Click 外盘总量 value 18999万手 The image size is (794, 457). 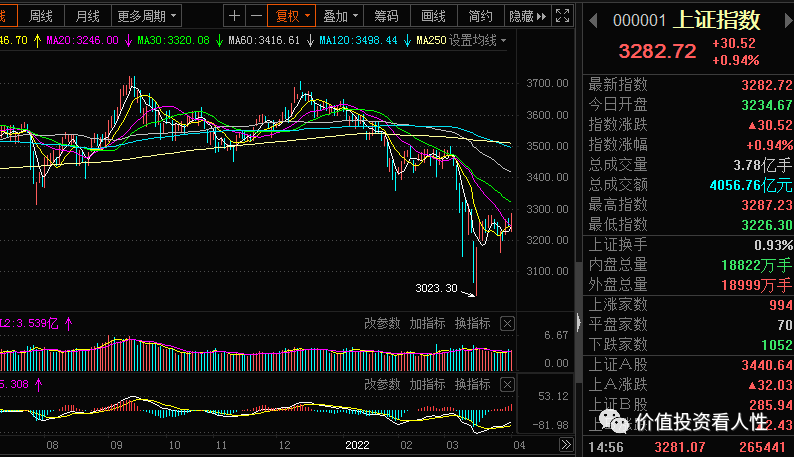point(757,285)
